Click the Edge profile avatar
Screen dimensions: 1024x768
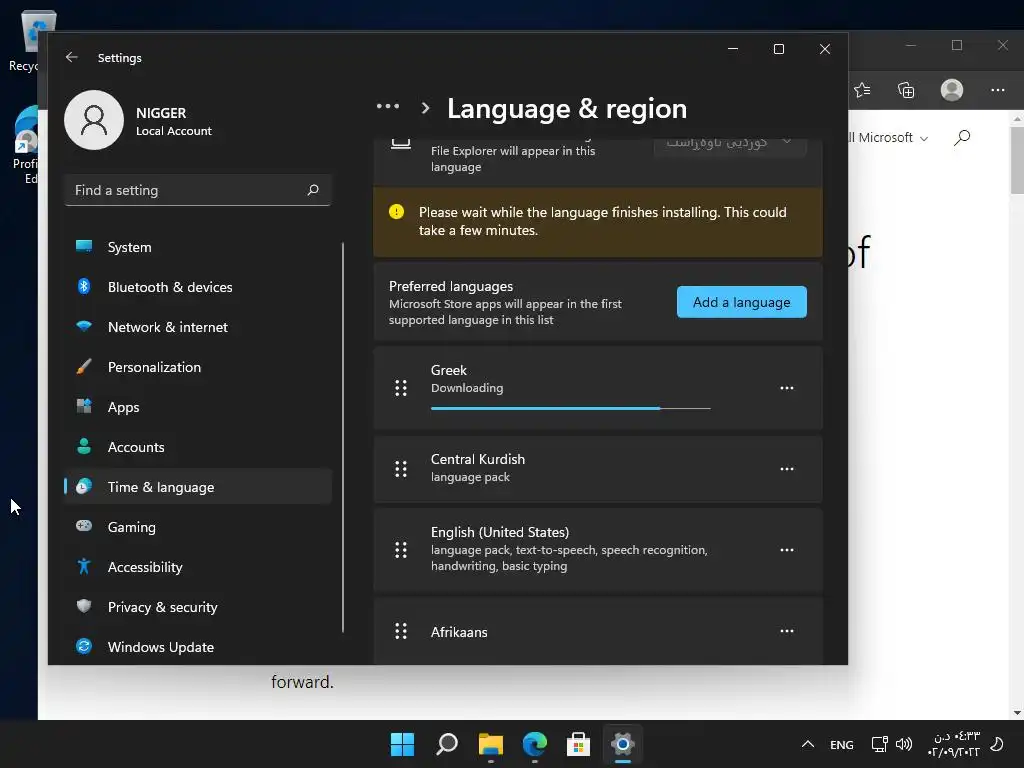(x=952, y=89)
